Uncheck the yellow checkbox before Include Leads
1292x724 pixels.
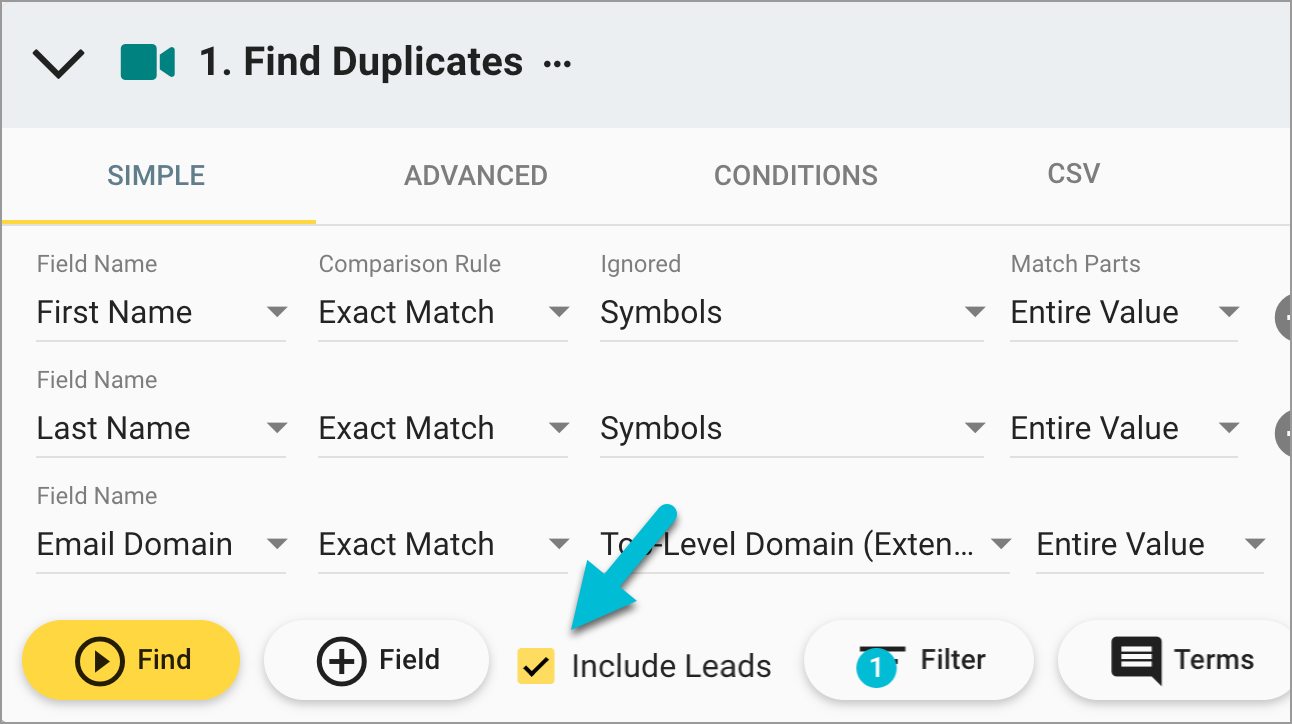pyautogui.click(x=537, y=665)
